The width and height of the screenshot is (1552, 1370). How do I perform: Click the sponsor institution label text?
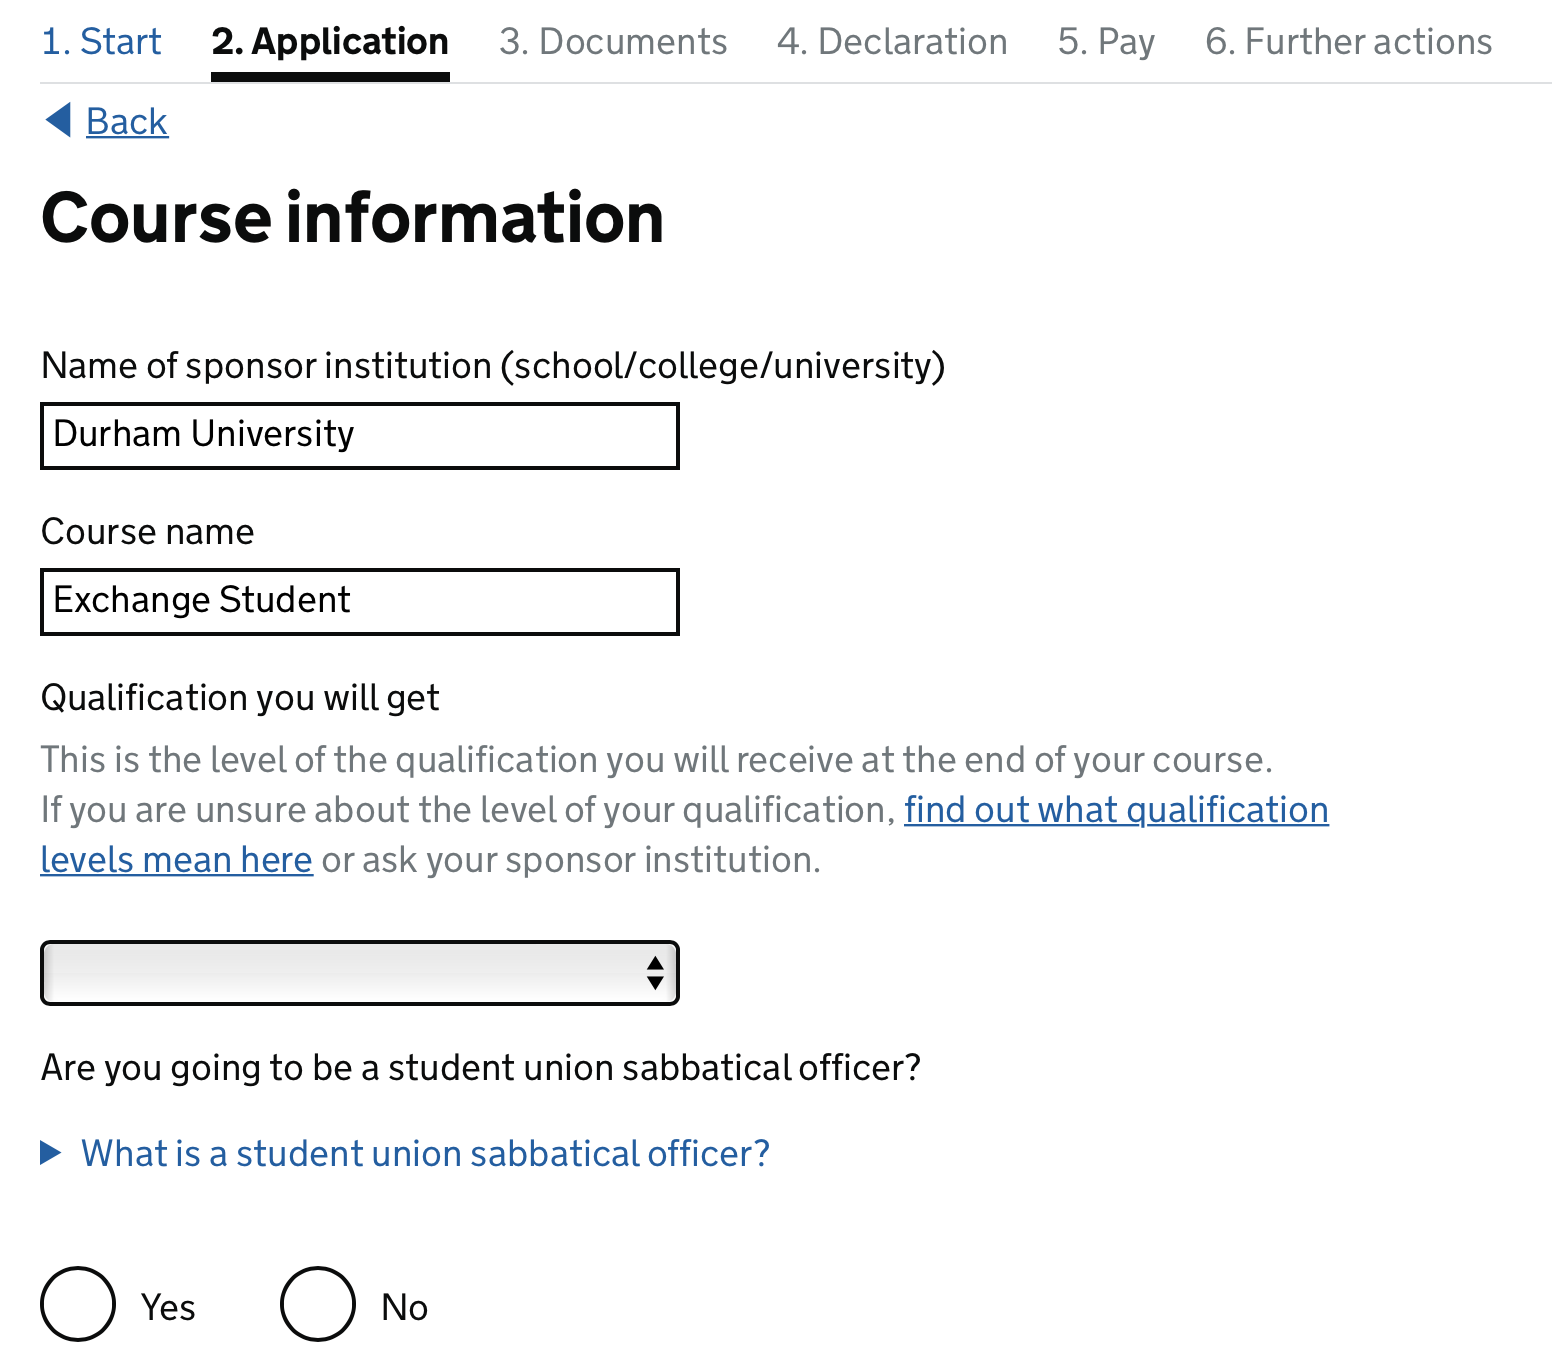493,366
